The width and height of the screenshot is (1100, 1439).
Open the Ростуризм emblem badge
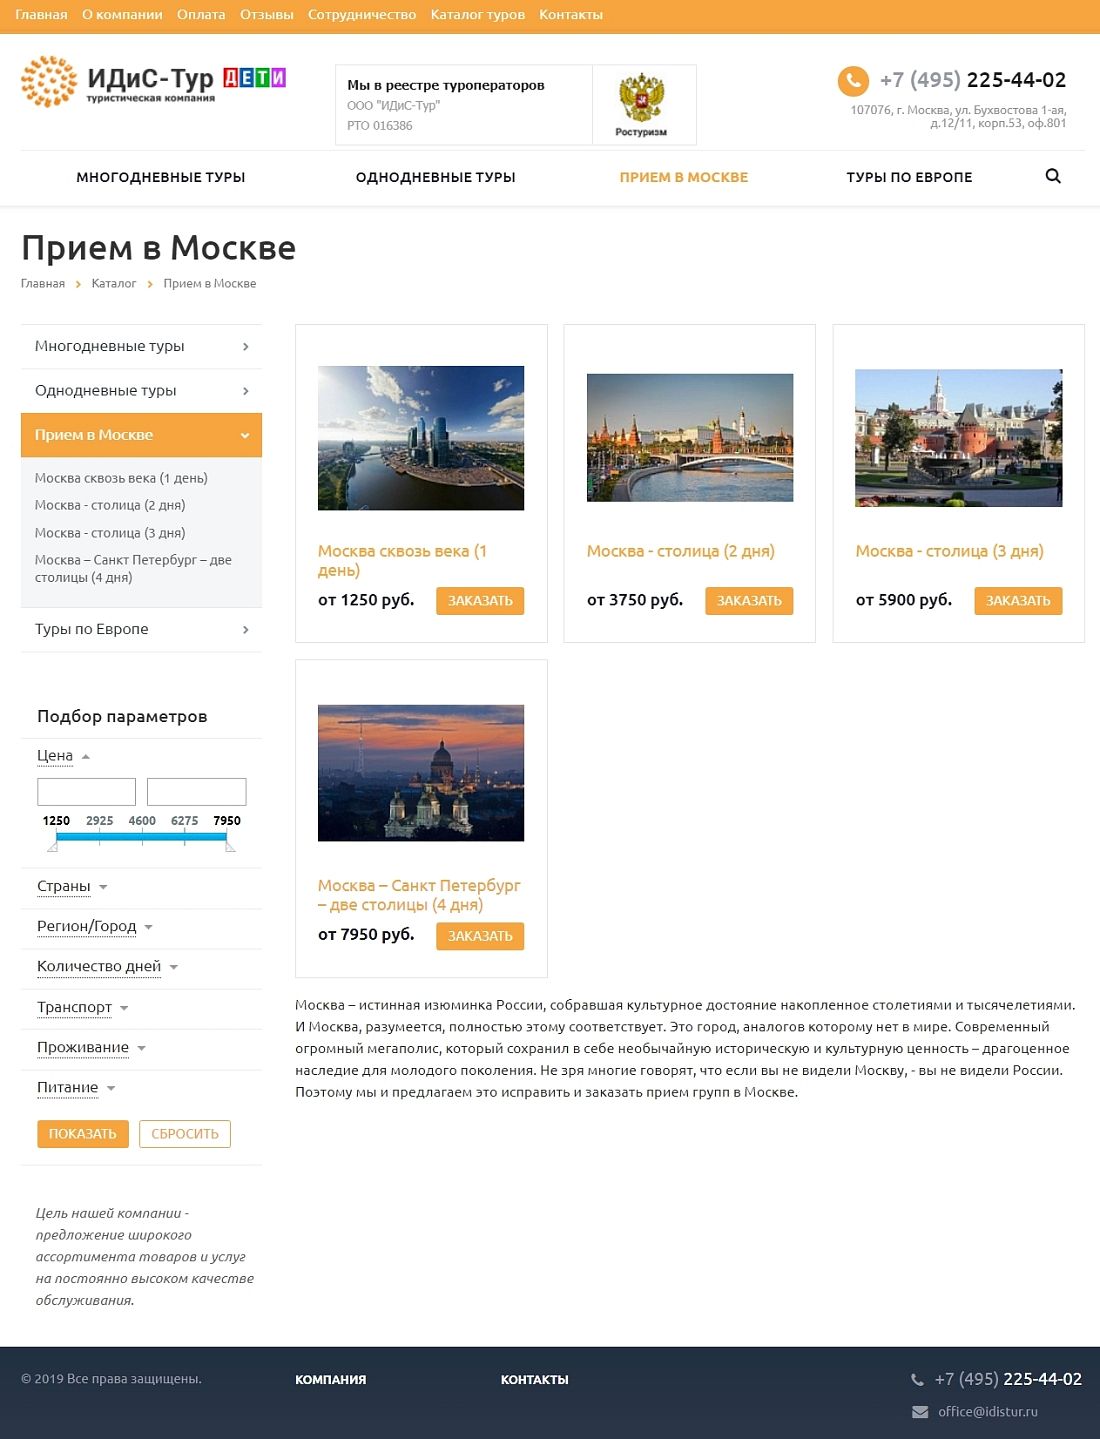click(x=641, y=104)
